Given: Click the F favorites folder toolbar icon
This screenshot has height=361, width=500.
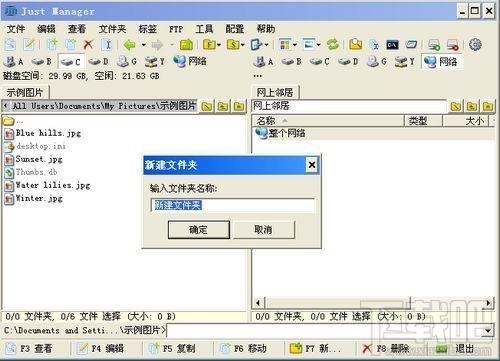Looking at the screenshot, I should [209, 44].
